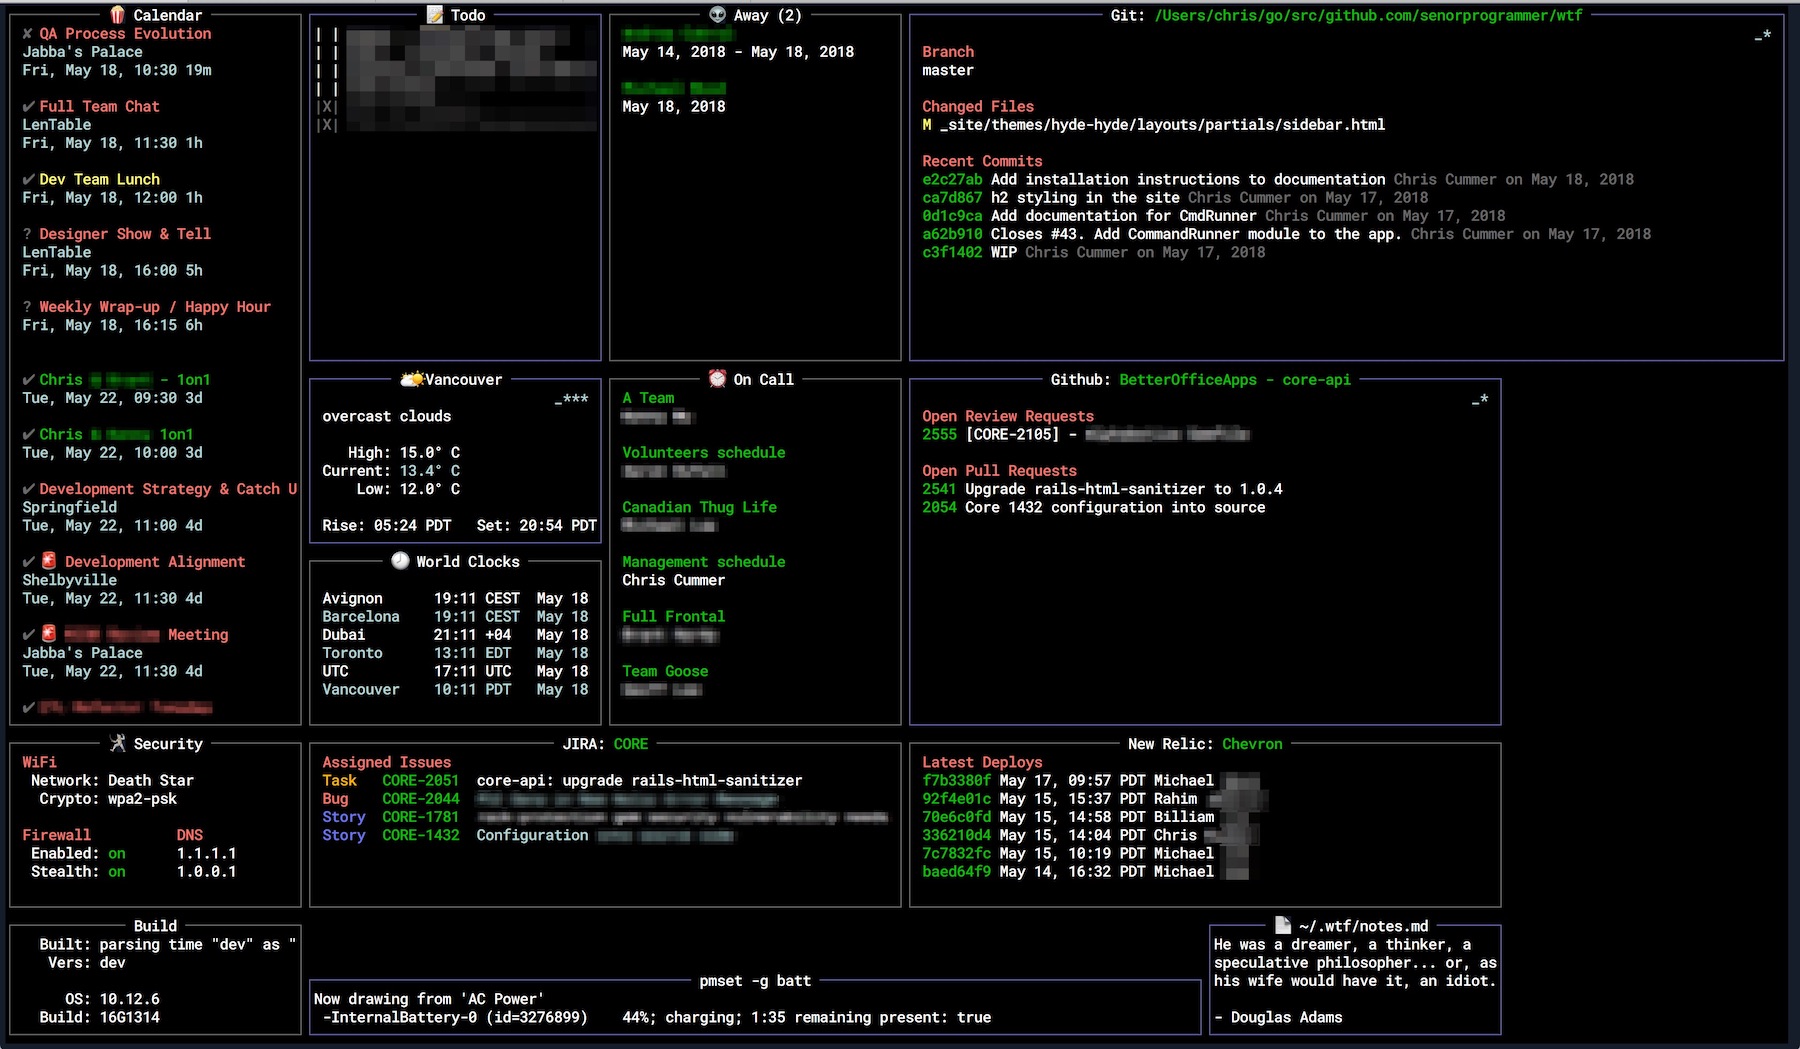The image size is (1800, 1049).
Task: Click the document icon beside ~/.wtf/notes.md
Action: 1283,926
